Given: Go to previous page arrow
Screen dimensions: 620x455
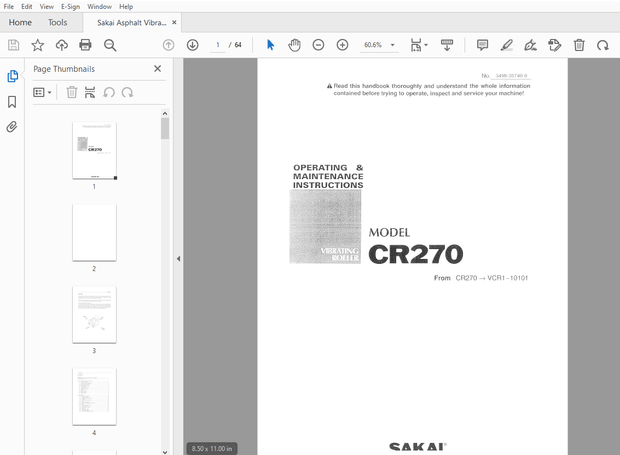Looking at the screenshot, I should (168, 45).
